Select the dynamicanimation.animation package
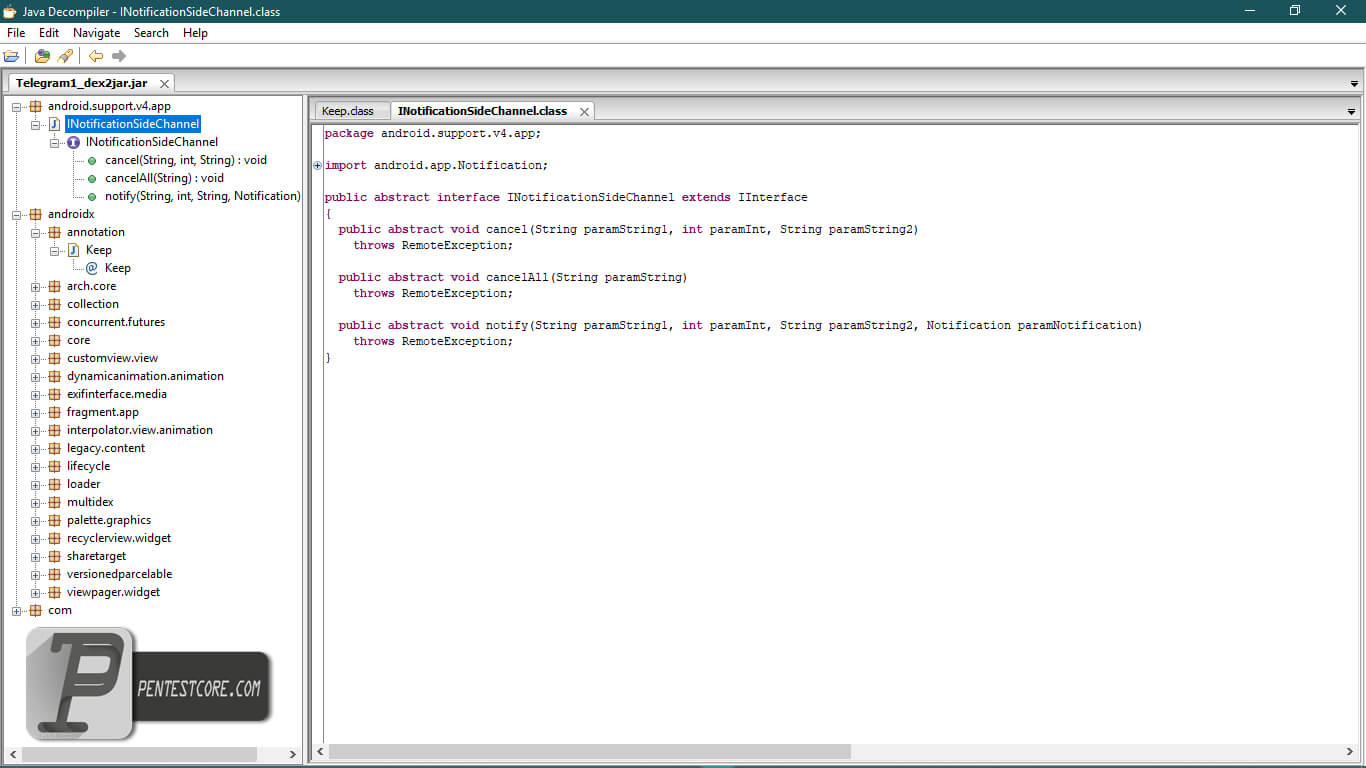This screenshot has height=768, width=1366. (145, 376)
